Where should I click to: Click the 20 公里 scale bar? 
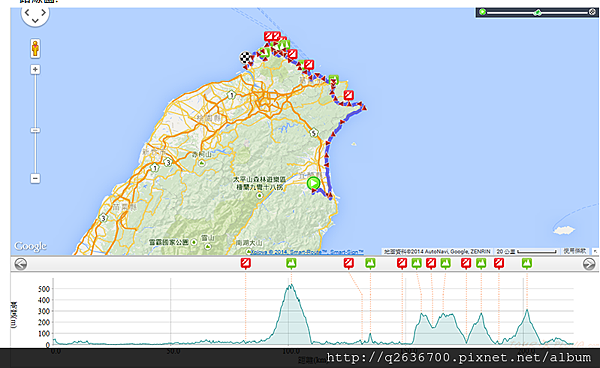[x=526, y=251]
